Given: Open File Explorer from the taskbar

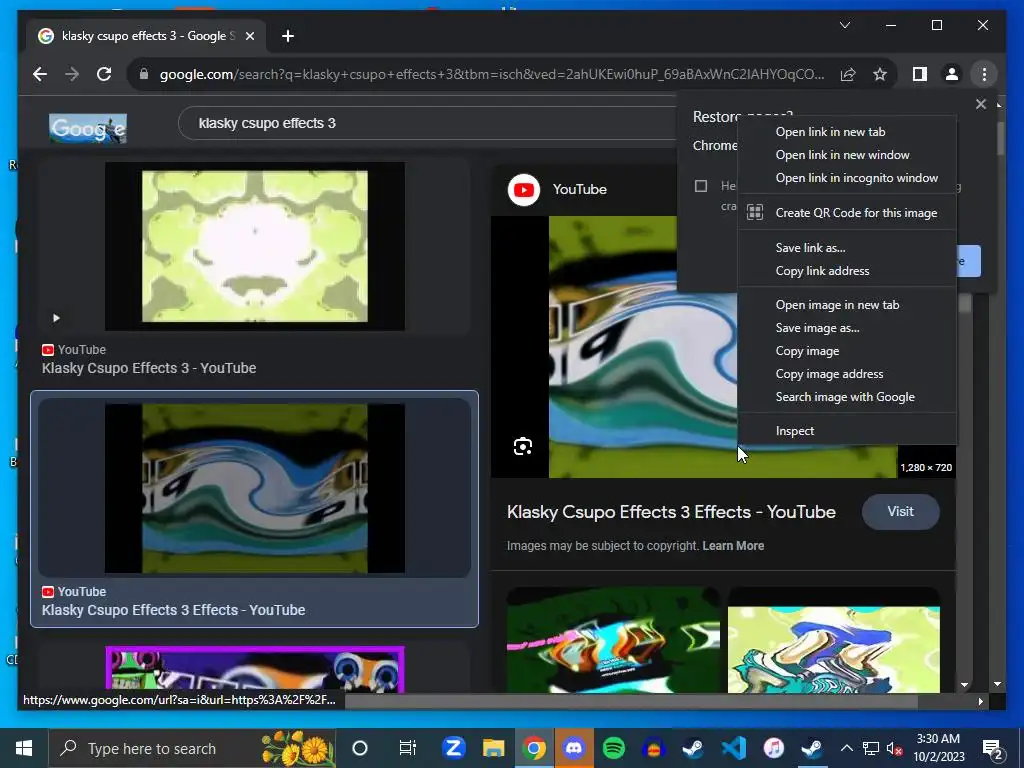Looking at the screenshot, I should pyautogui.click(x=494, y=748).
